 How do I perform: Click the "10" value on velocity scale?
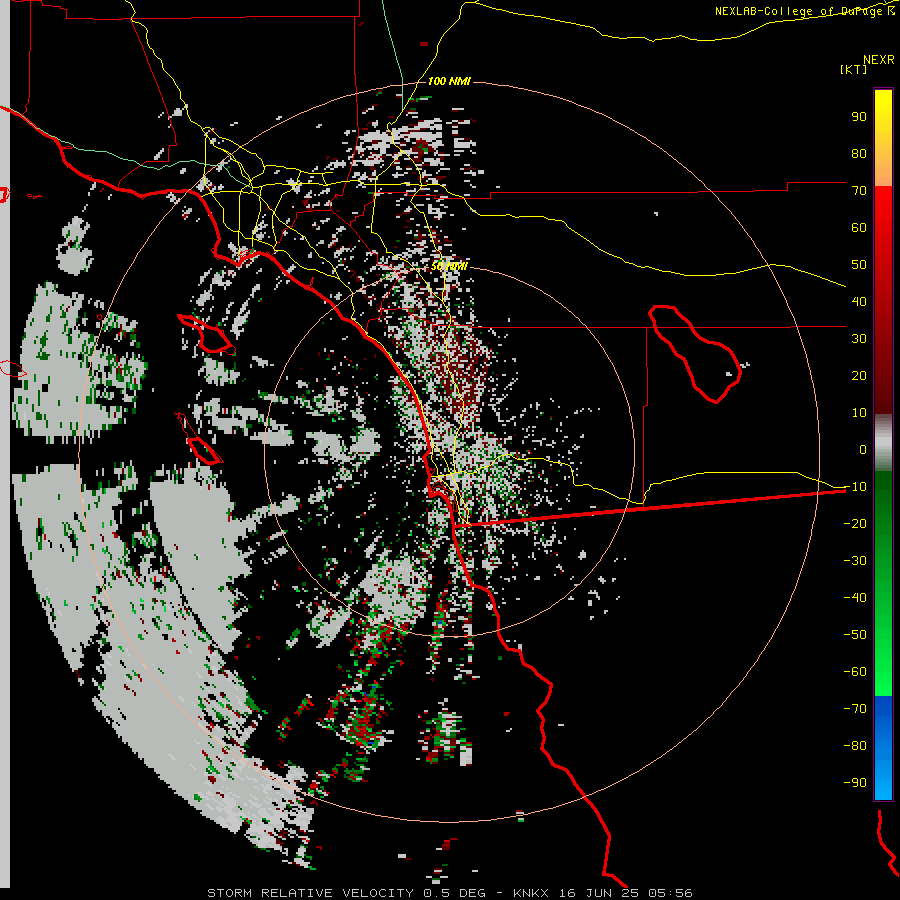pos(859,413)
